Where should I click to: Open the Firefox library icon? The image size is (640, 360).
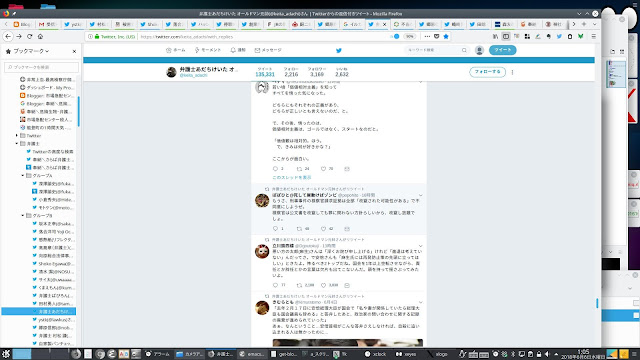coord(495,36)
